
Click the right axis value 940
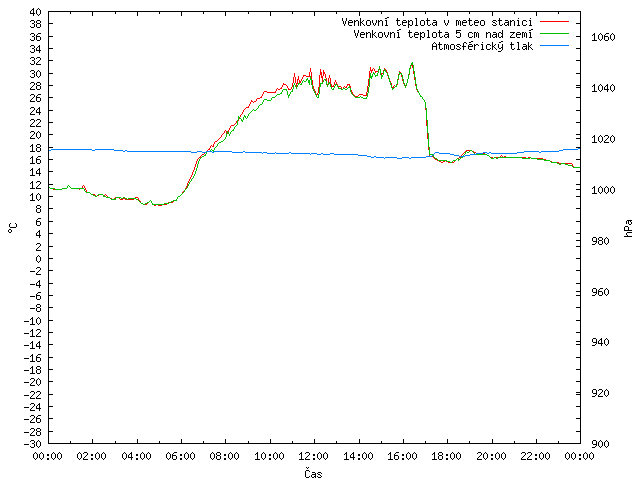(600, 342)
